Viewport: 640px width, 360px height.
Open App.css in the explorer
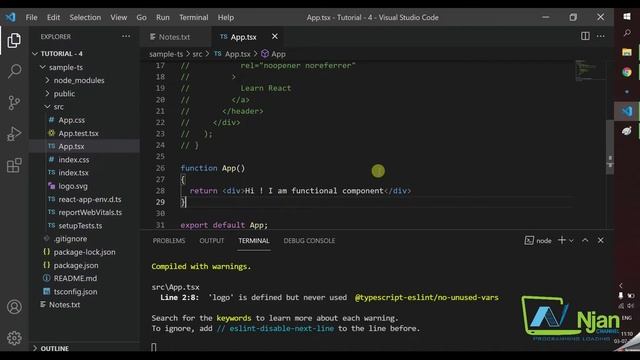pyautogui.click(x=71, y=120)
